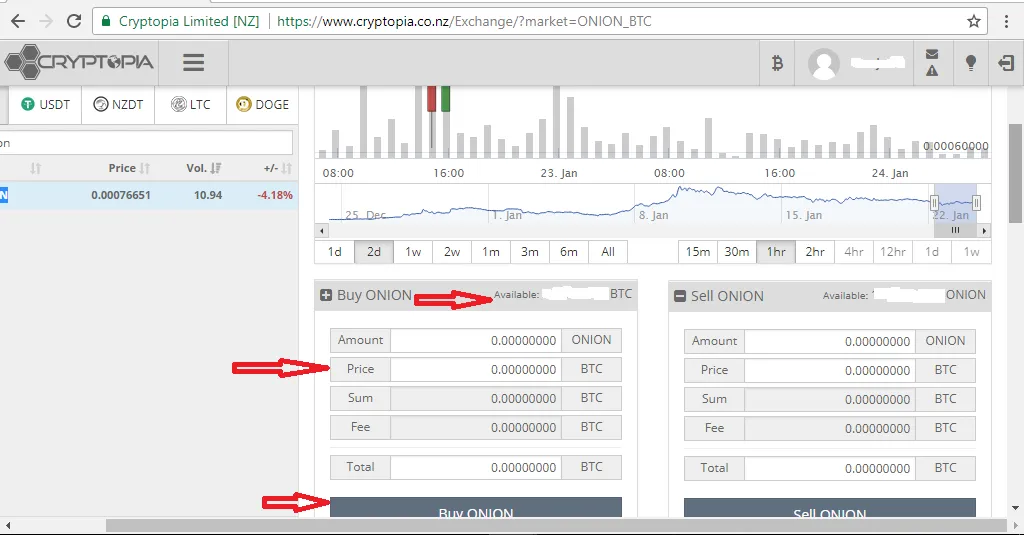Go back with the browser back arrow
The image size is (1024, 535).
pos(18,21)
